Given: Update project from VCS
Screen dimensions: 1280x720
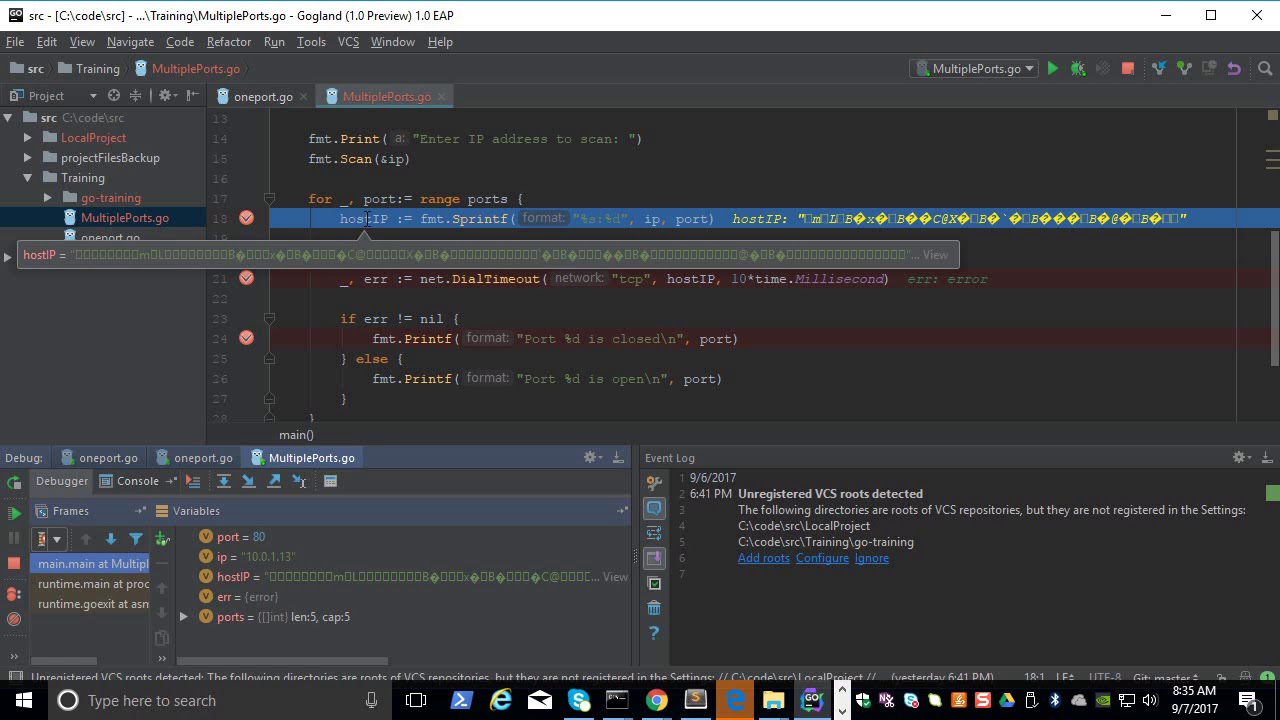Looking at the screenshot, I should (x=1159, y=69).
